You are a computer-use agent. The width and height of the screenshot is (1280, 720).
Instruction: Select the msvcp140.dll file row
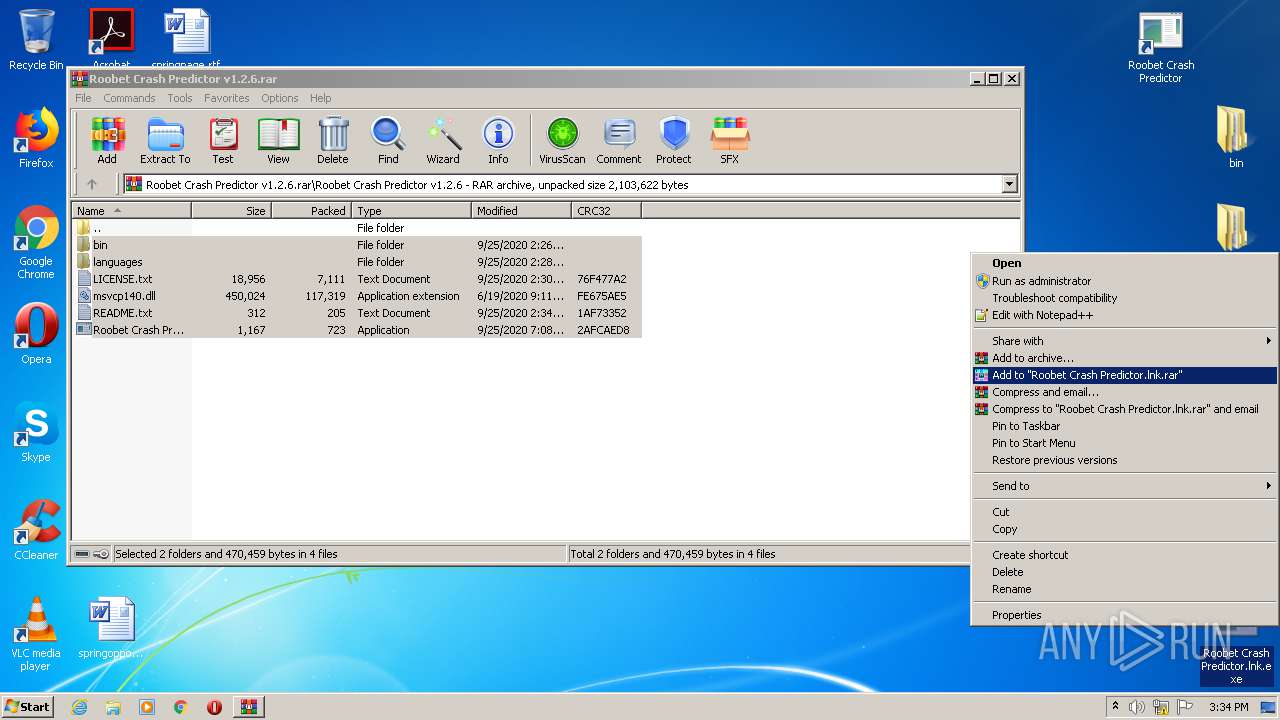click(x=357, y=296)
